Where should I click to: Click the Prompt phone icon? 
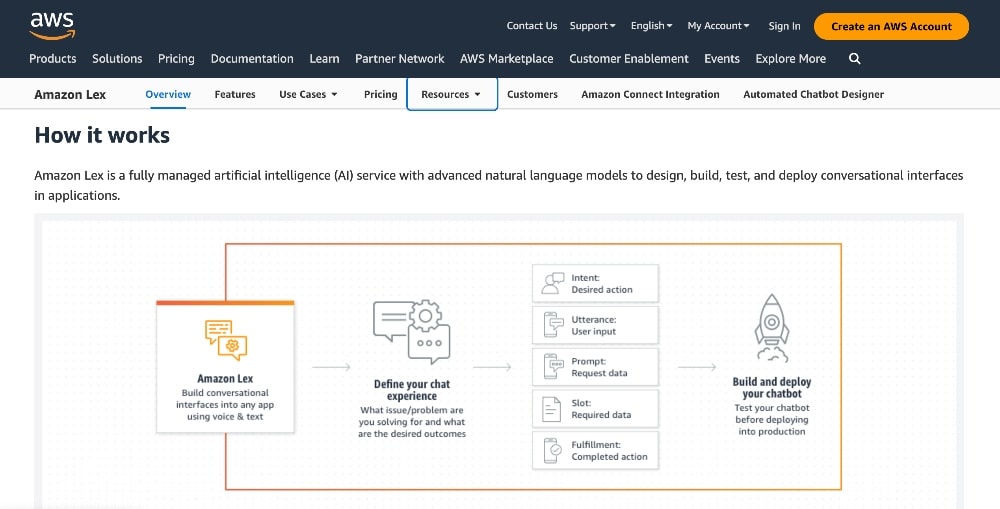(x=552, y=366)
